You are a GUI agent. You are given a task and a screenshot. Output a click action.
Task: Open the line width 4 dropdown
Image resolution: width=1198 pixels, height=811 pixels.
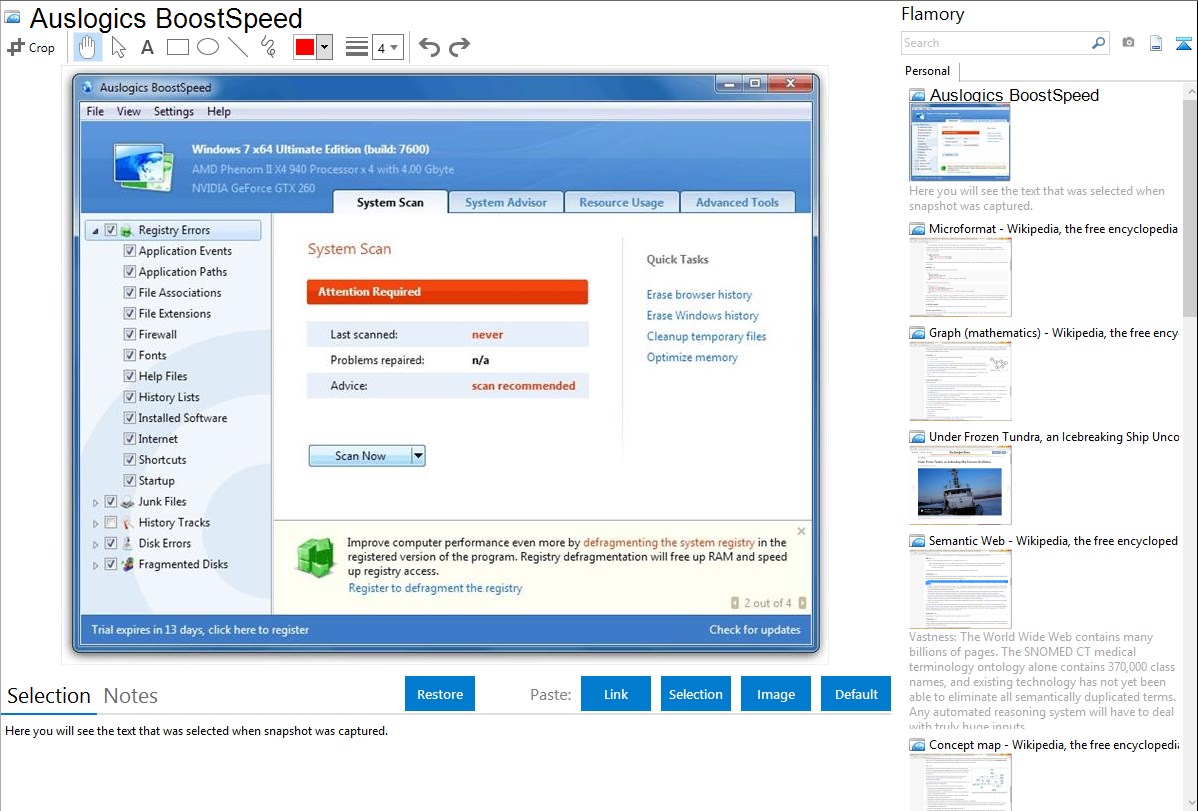coord(388,48)
